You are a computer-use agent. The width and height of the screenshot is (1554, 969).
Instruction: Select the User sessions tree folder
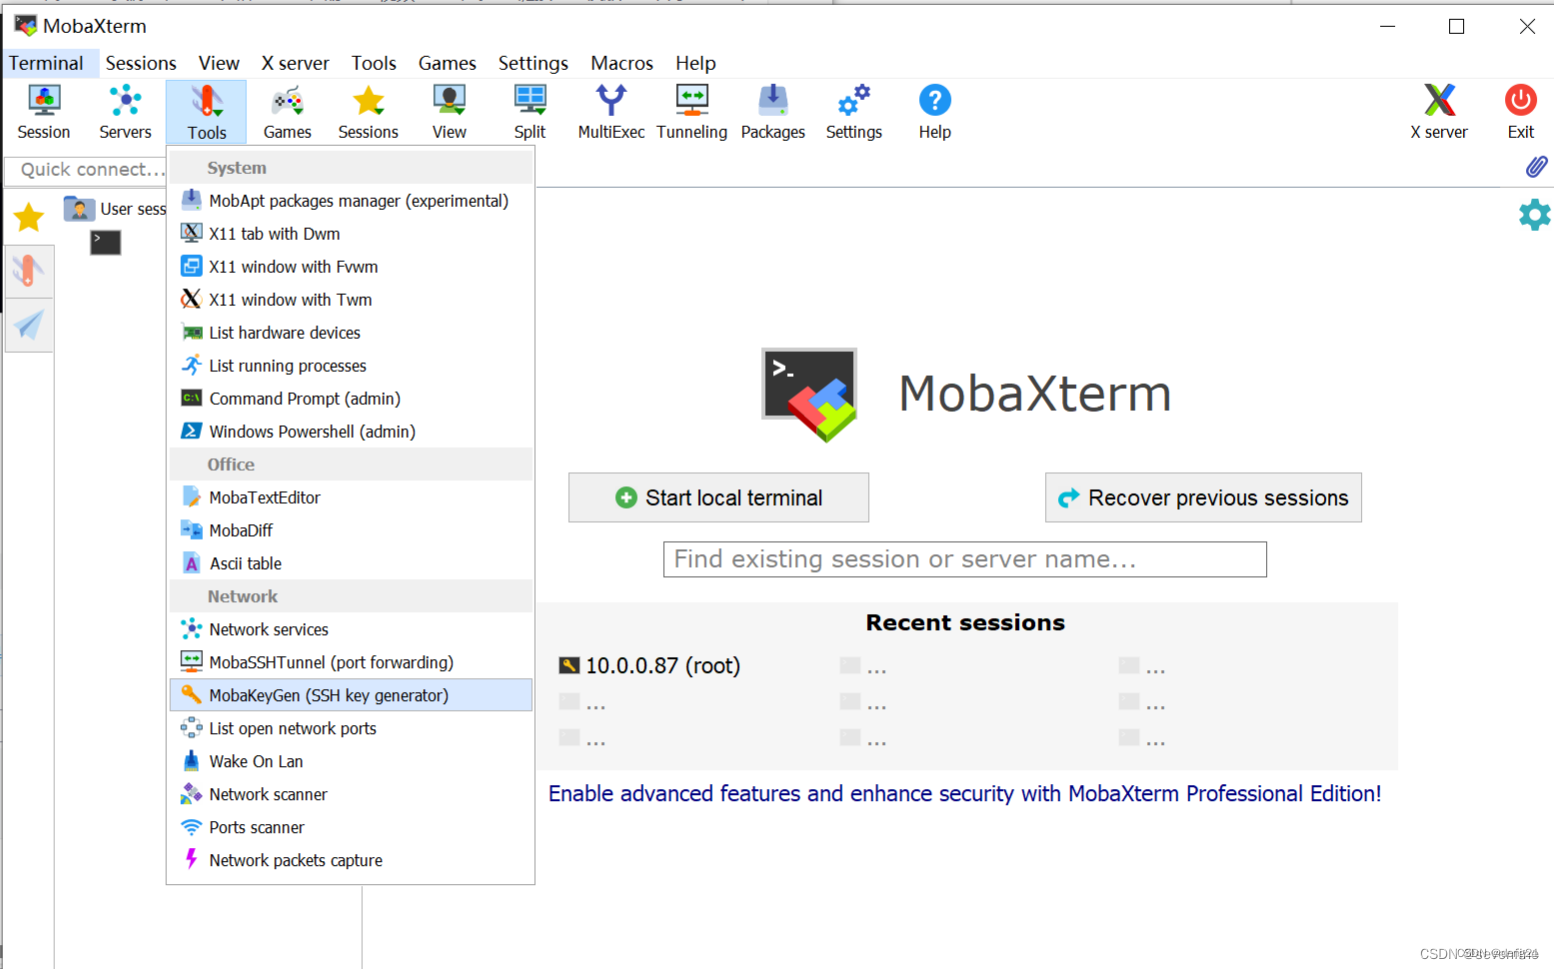point(115,209)
